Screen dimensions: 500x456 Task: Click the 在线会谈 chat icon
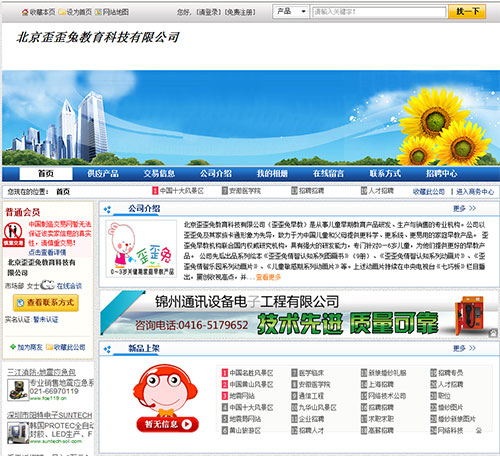(x=48, y=285)
